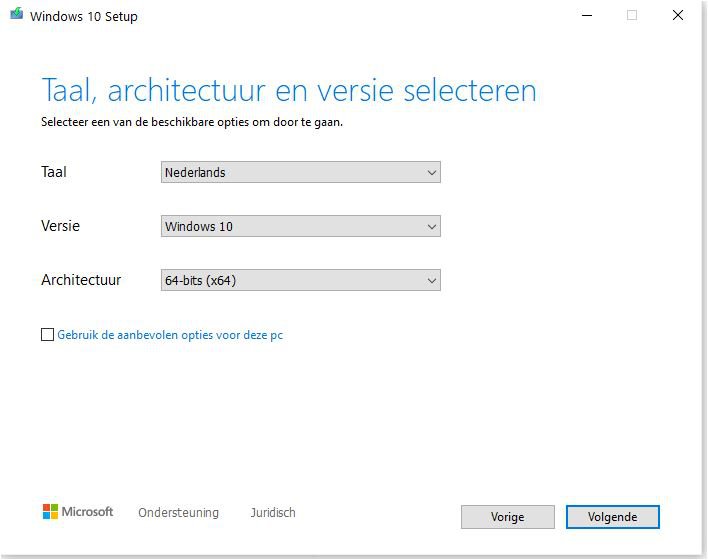The height and width of the screenshot is (560, 708).
Task: Click the 'Windows 10 Setup' title bar text
Action: click(84, 16)
